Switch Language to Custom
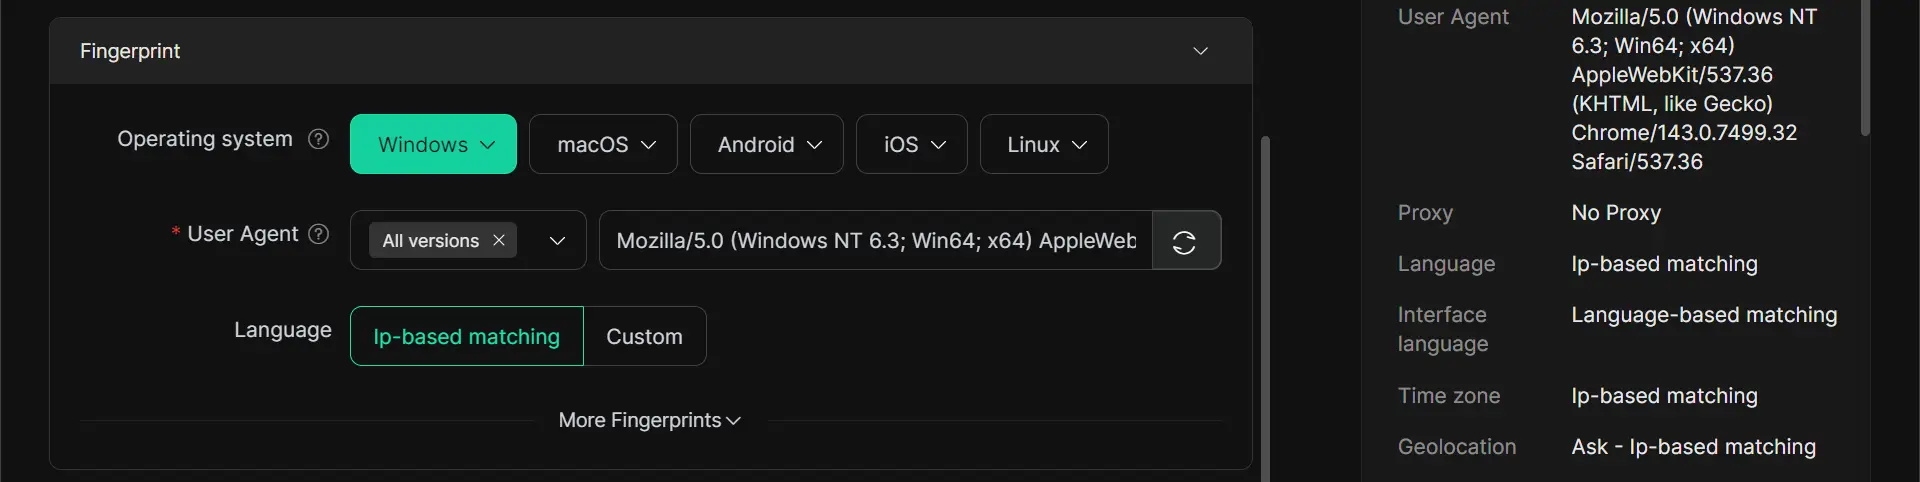Screen dimensions: 1920x482 pos(644,337)
